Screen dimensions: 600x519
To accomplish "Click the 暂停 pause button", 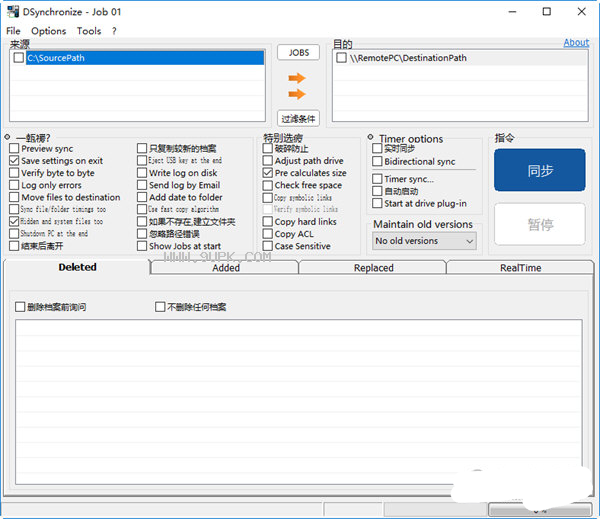I will point(540,224).
